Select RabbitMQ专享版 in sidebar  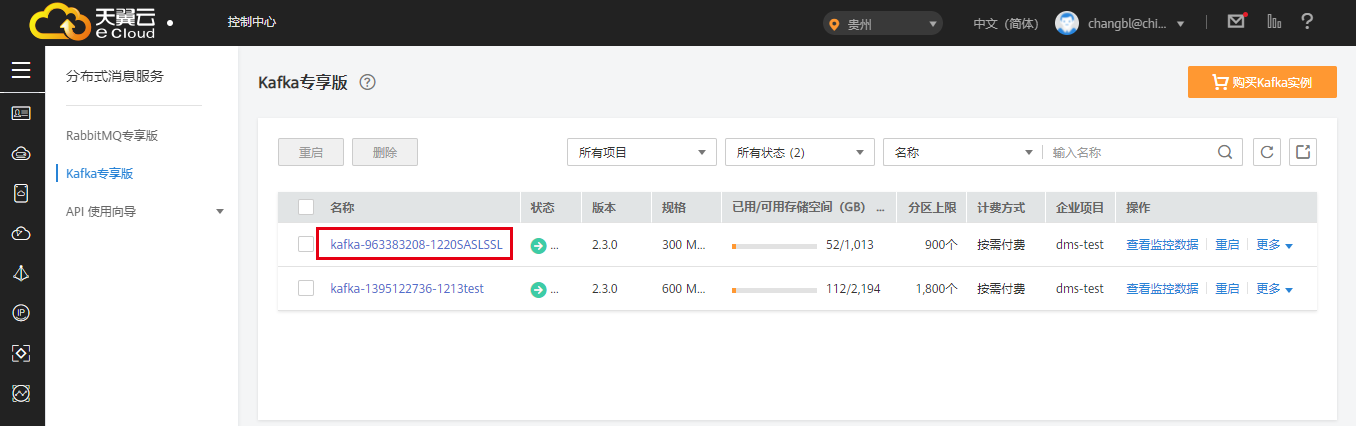click(112, 135)
